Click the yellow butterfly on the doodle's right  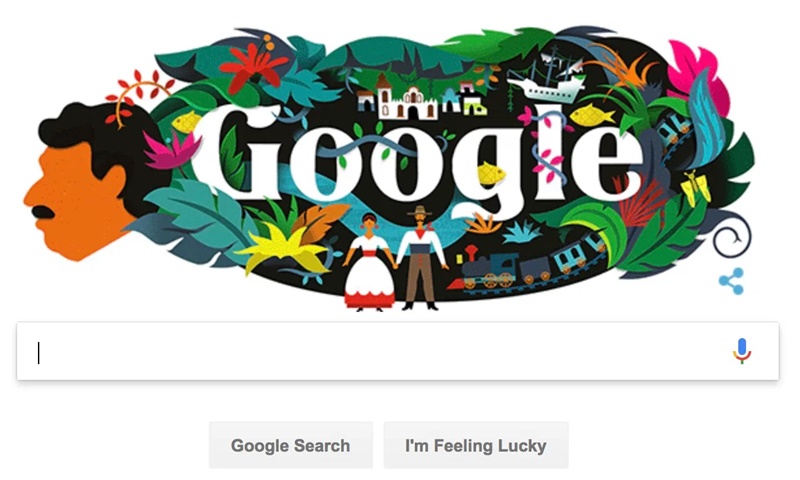click(x=695, y=187)
